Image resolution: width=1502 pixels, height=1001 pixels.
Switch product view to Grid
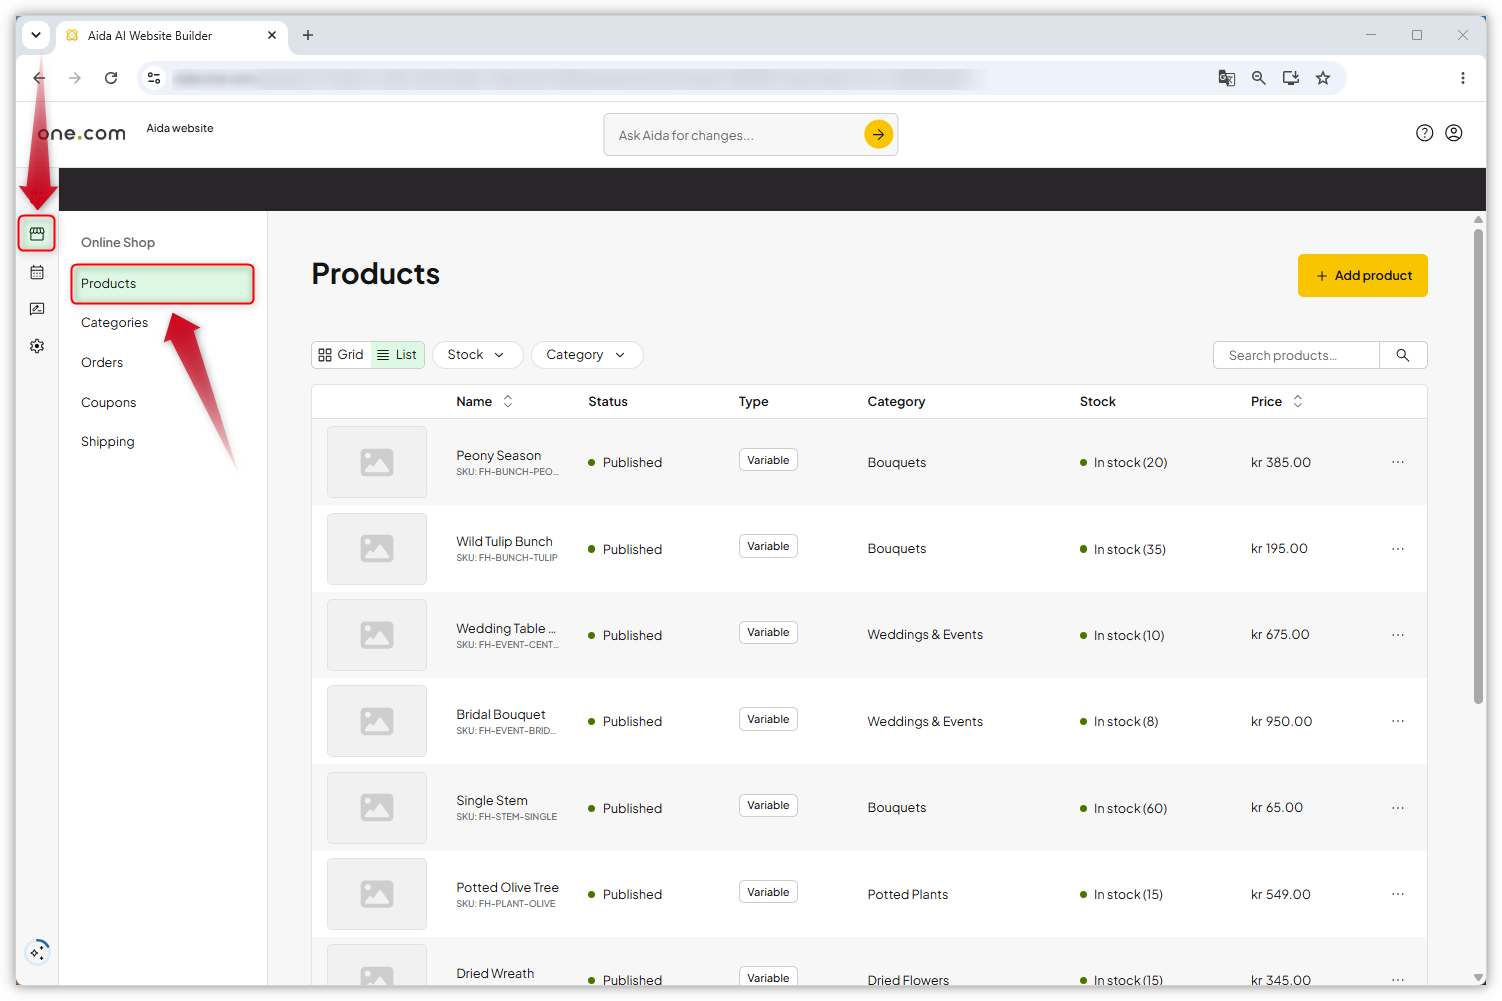point(341,355)
